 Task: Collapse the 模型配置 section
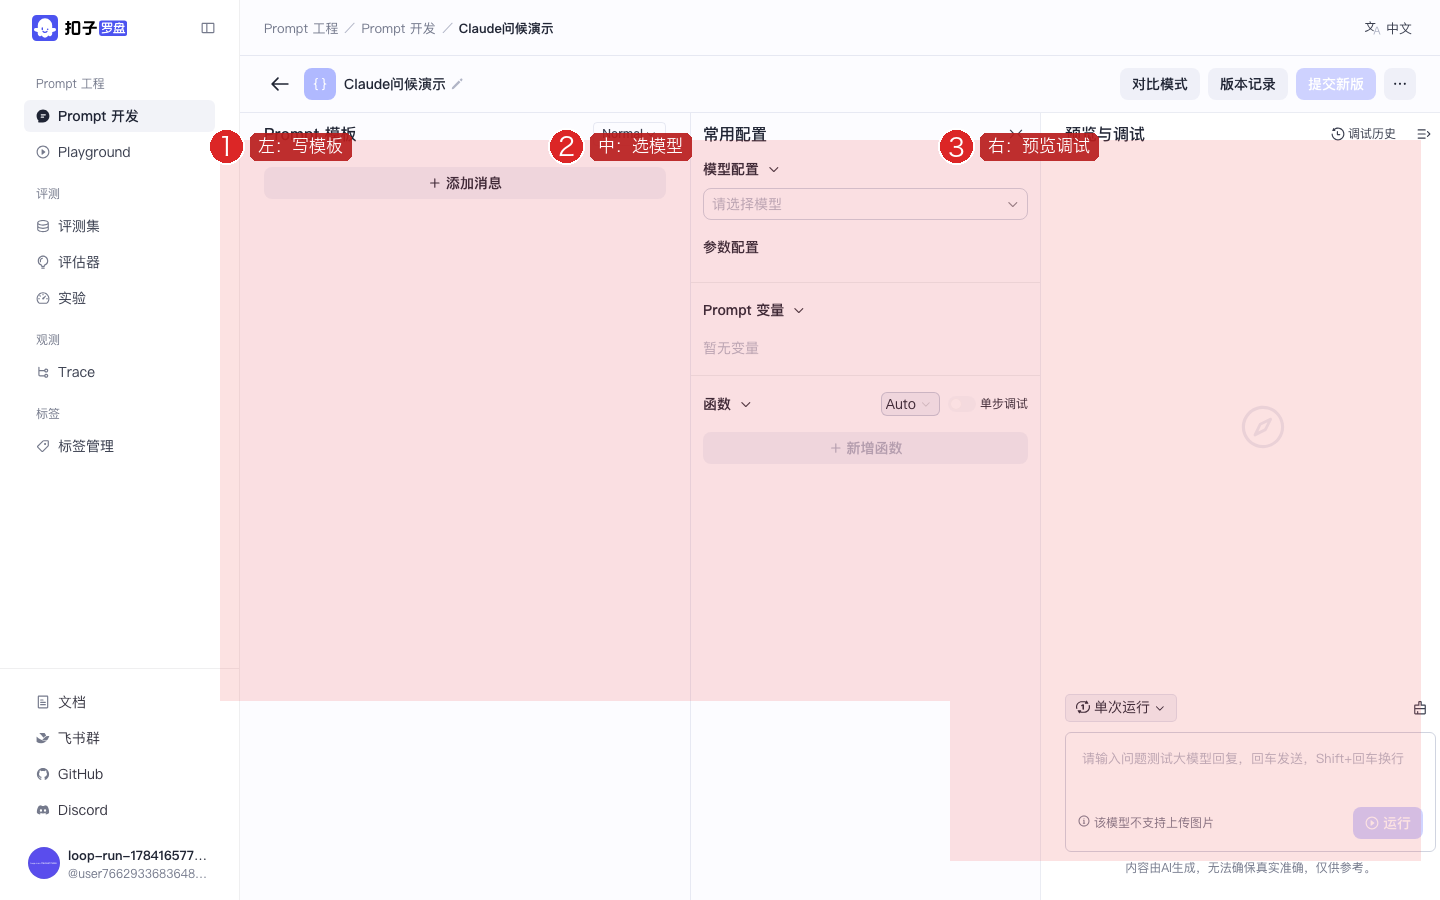(773, 169)
